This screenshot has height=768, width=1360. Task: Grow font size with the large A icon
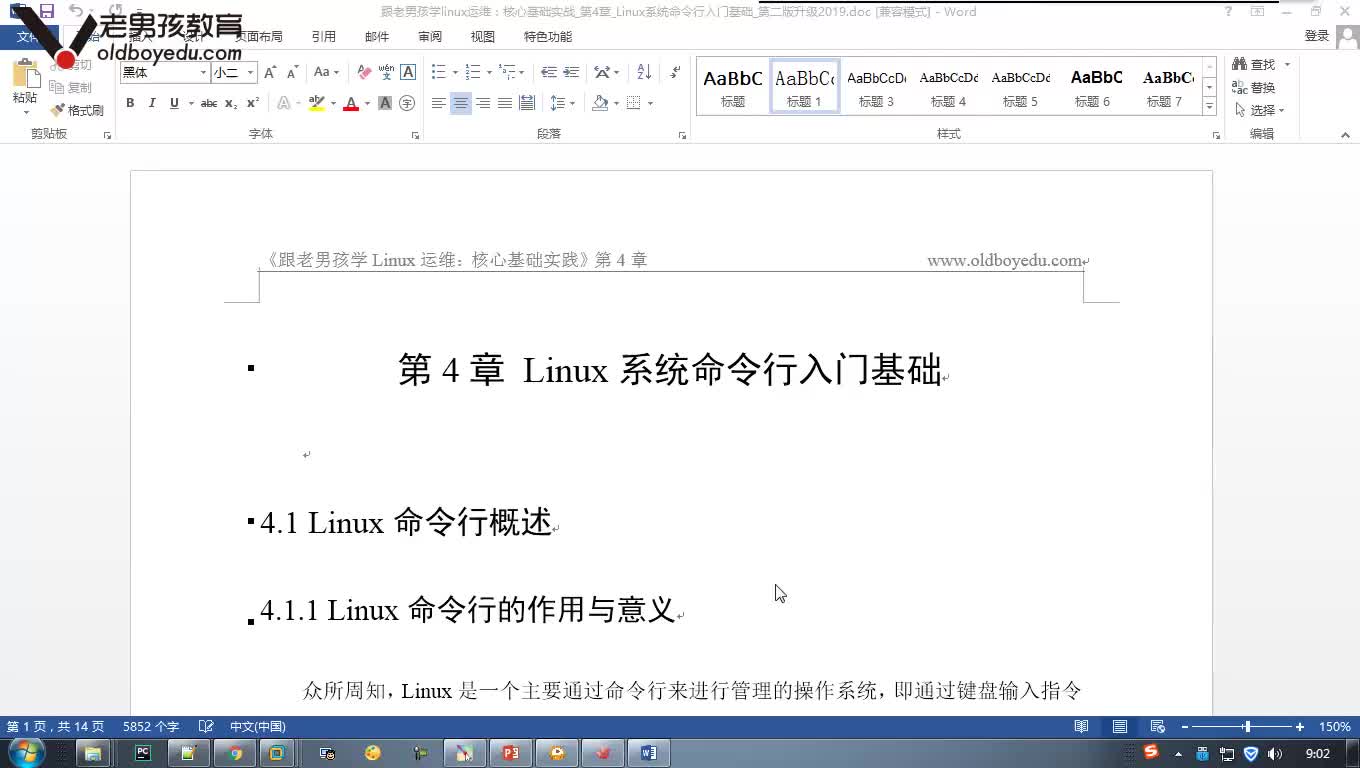pyautogui.click(x=270, y=72)
